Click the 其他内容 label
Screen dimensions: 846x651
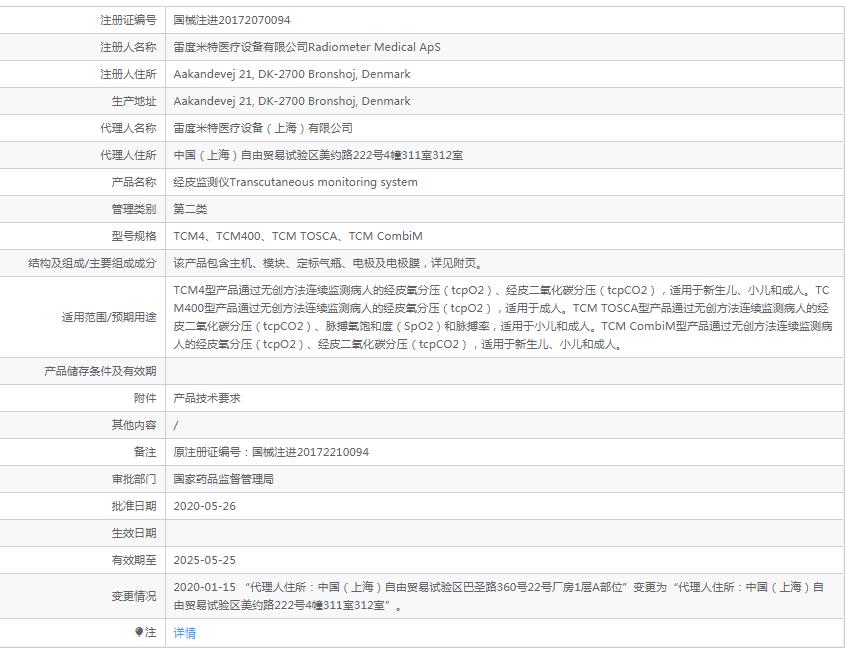click(x=134, y=425)
